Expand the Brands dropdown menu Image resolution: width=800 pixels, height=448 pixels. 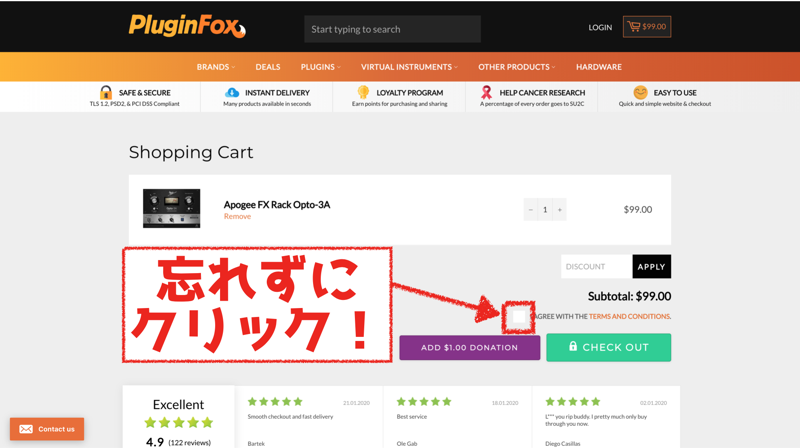pyautogui.click(x=216, y=67)
